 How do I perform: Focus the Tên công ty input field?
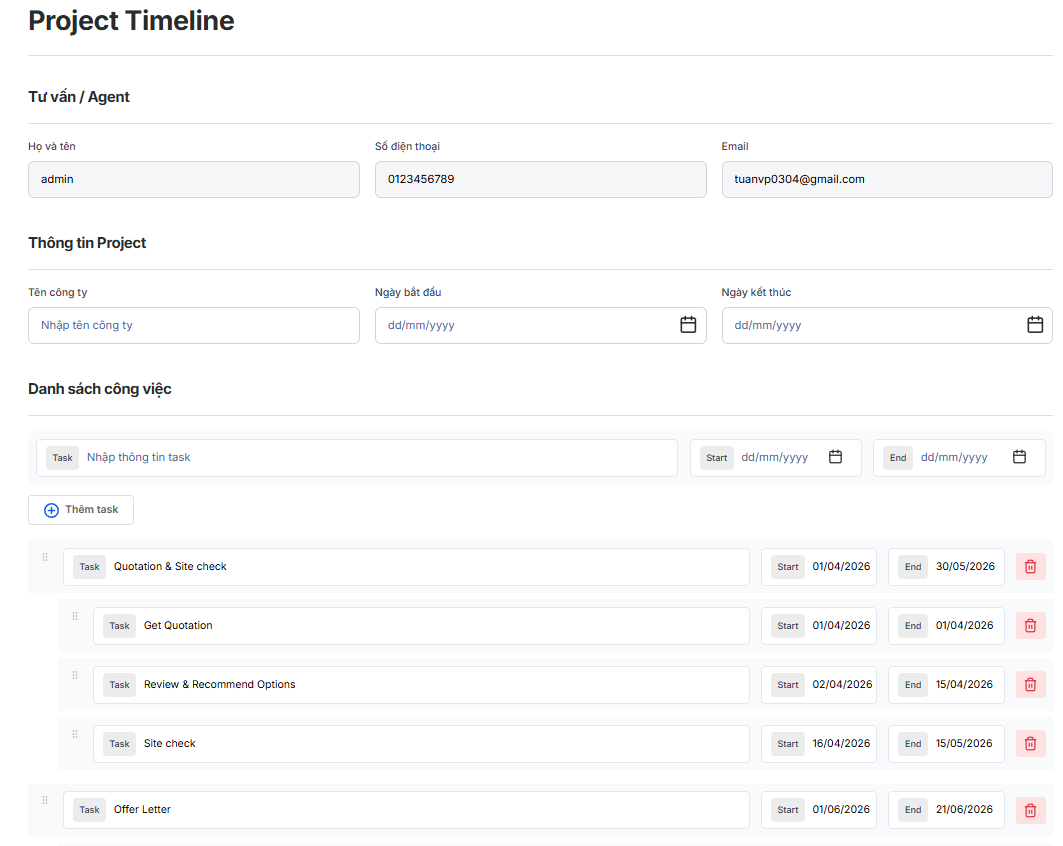pos(193,326)
